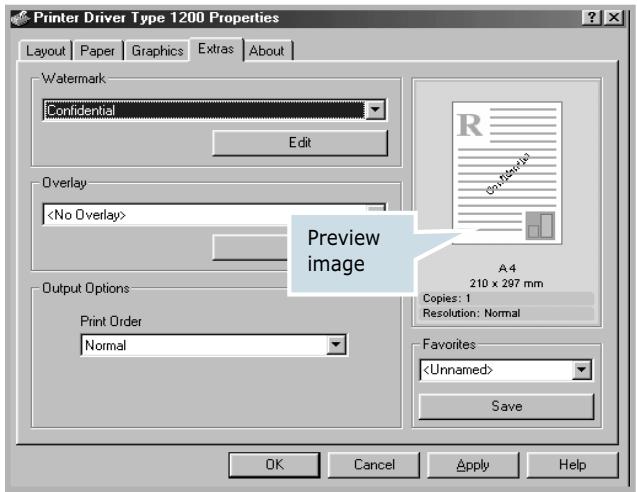Viewport: 637px width, 492px height.
Task: Click the '210 x 297 mm' text
Action: 506,283
